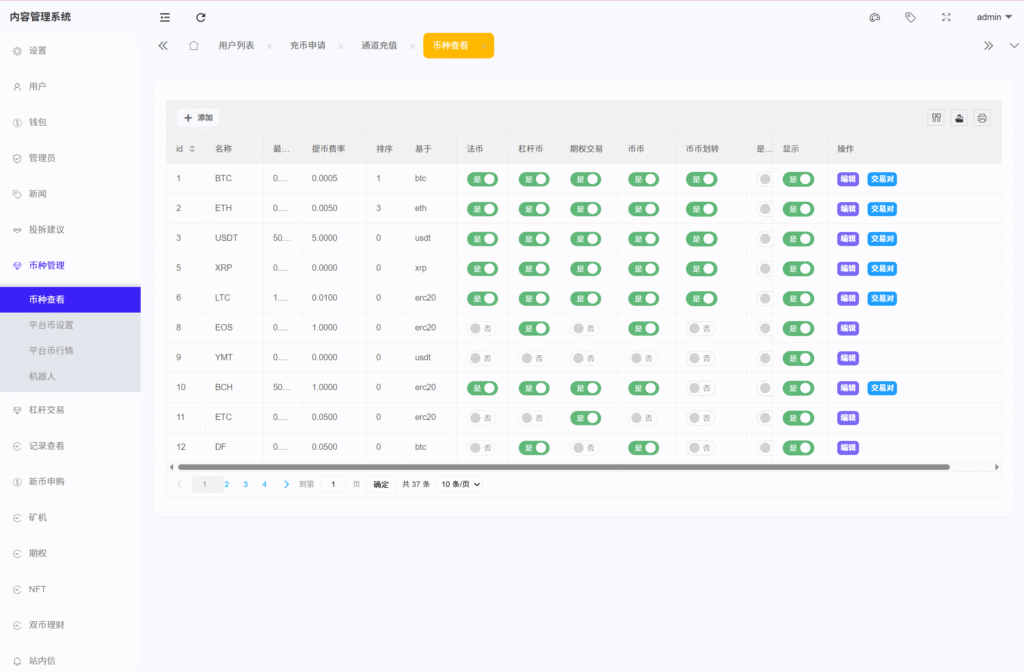The width and height of the screenshot is (1024, 672).
Task: Click the export icon above the table
Action: click(x=959, y=118)
